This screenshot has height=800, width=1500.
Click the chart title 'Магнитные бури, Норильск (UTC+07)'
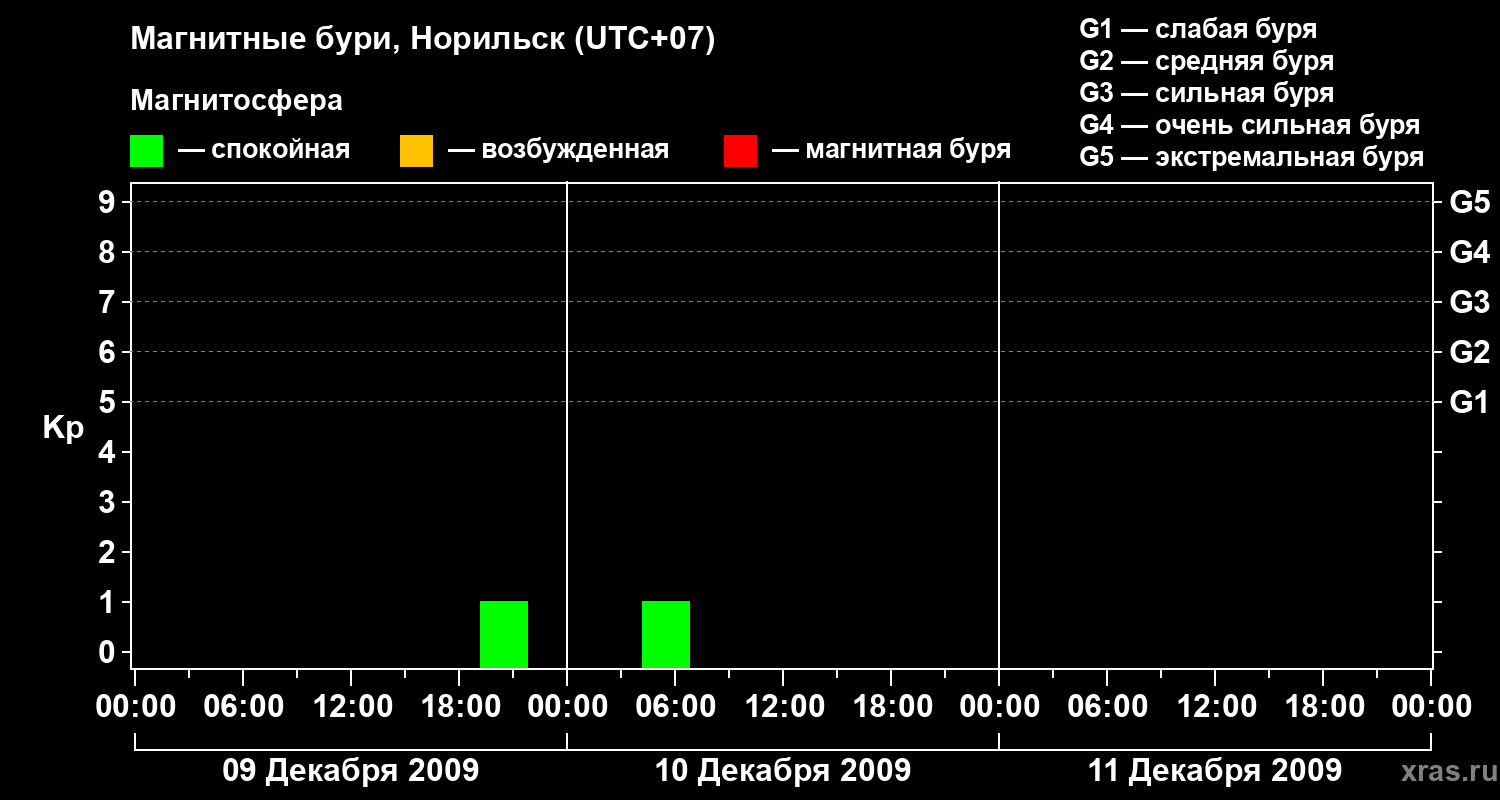pos(423,40)
